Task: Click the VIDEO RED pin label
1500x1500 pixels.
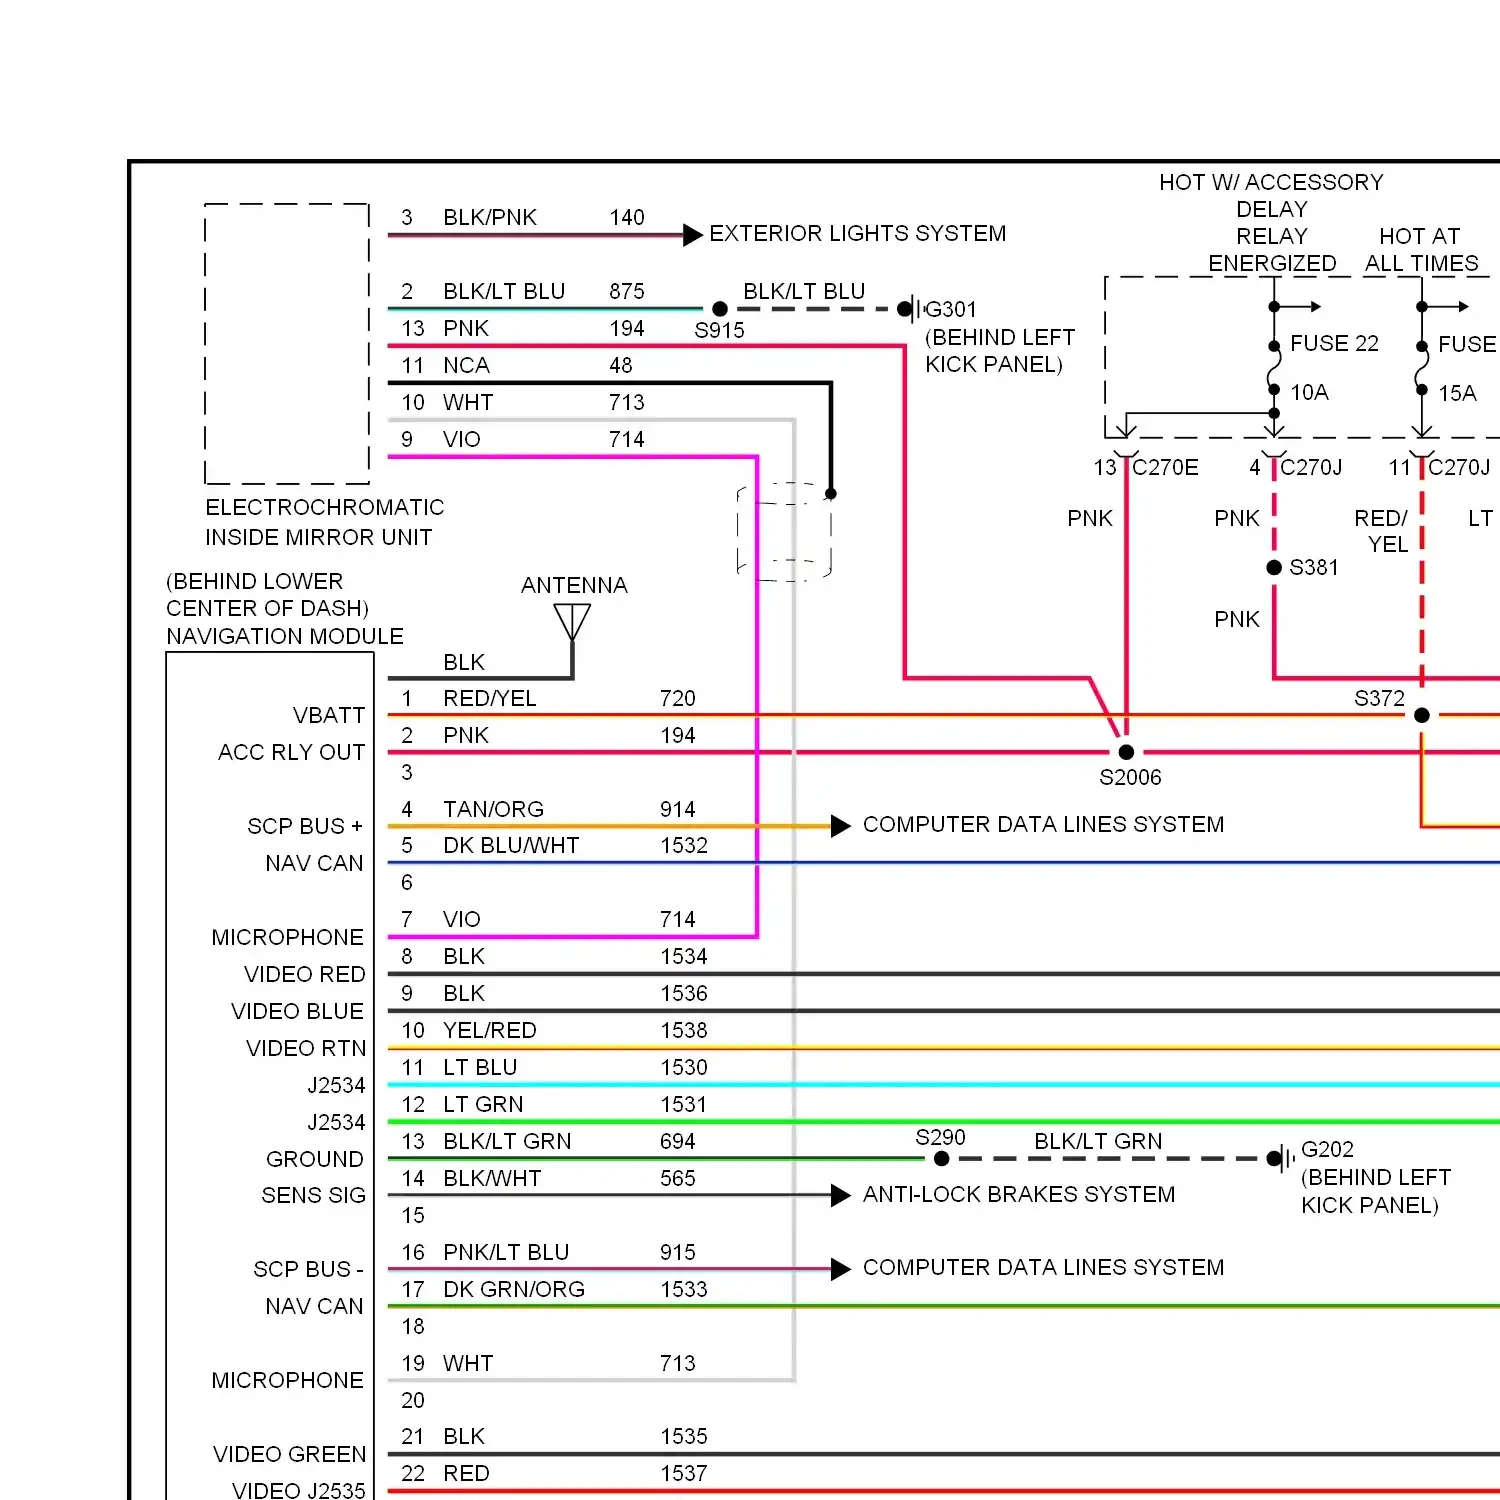Action: tap(305, 974)
